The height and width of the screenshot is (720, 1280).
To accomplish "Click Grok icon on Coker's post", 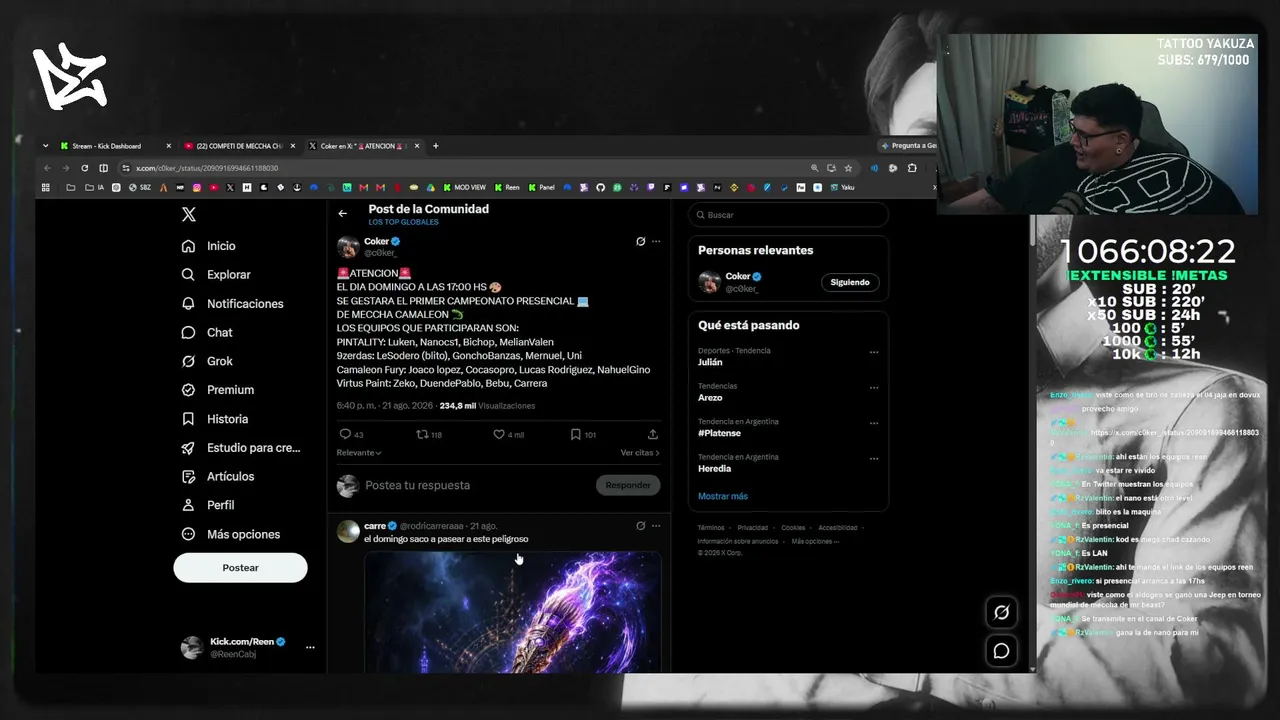I will coord(641,241).
